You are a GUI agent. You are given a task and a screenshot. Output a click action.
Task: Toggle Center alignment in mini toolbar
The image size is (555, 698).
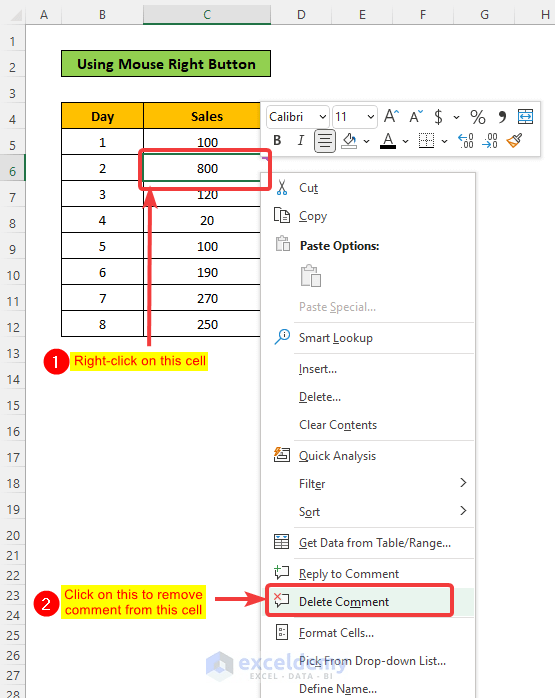pos(325,141)
